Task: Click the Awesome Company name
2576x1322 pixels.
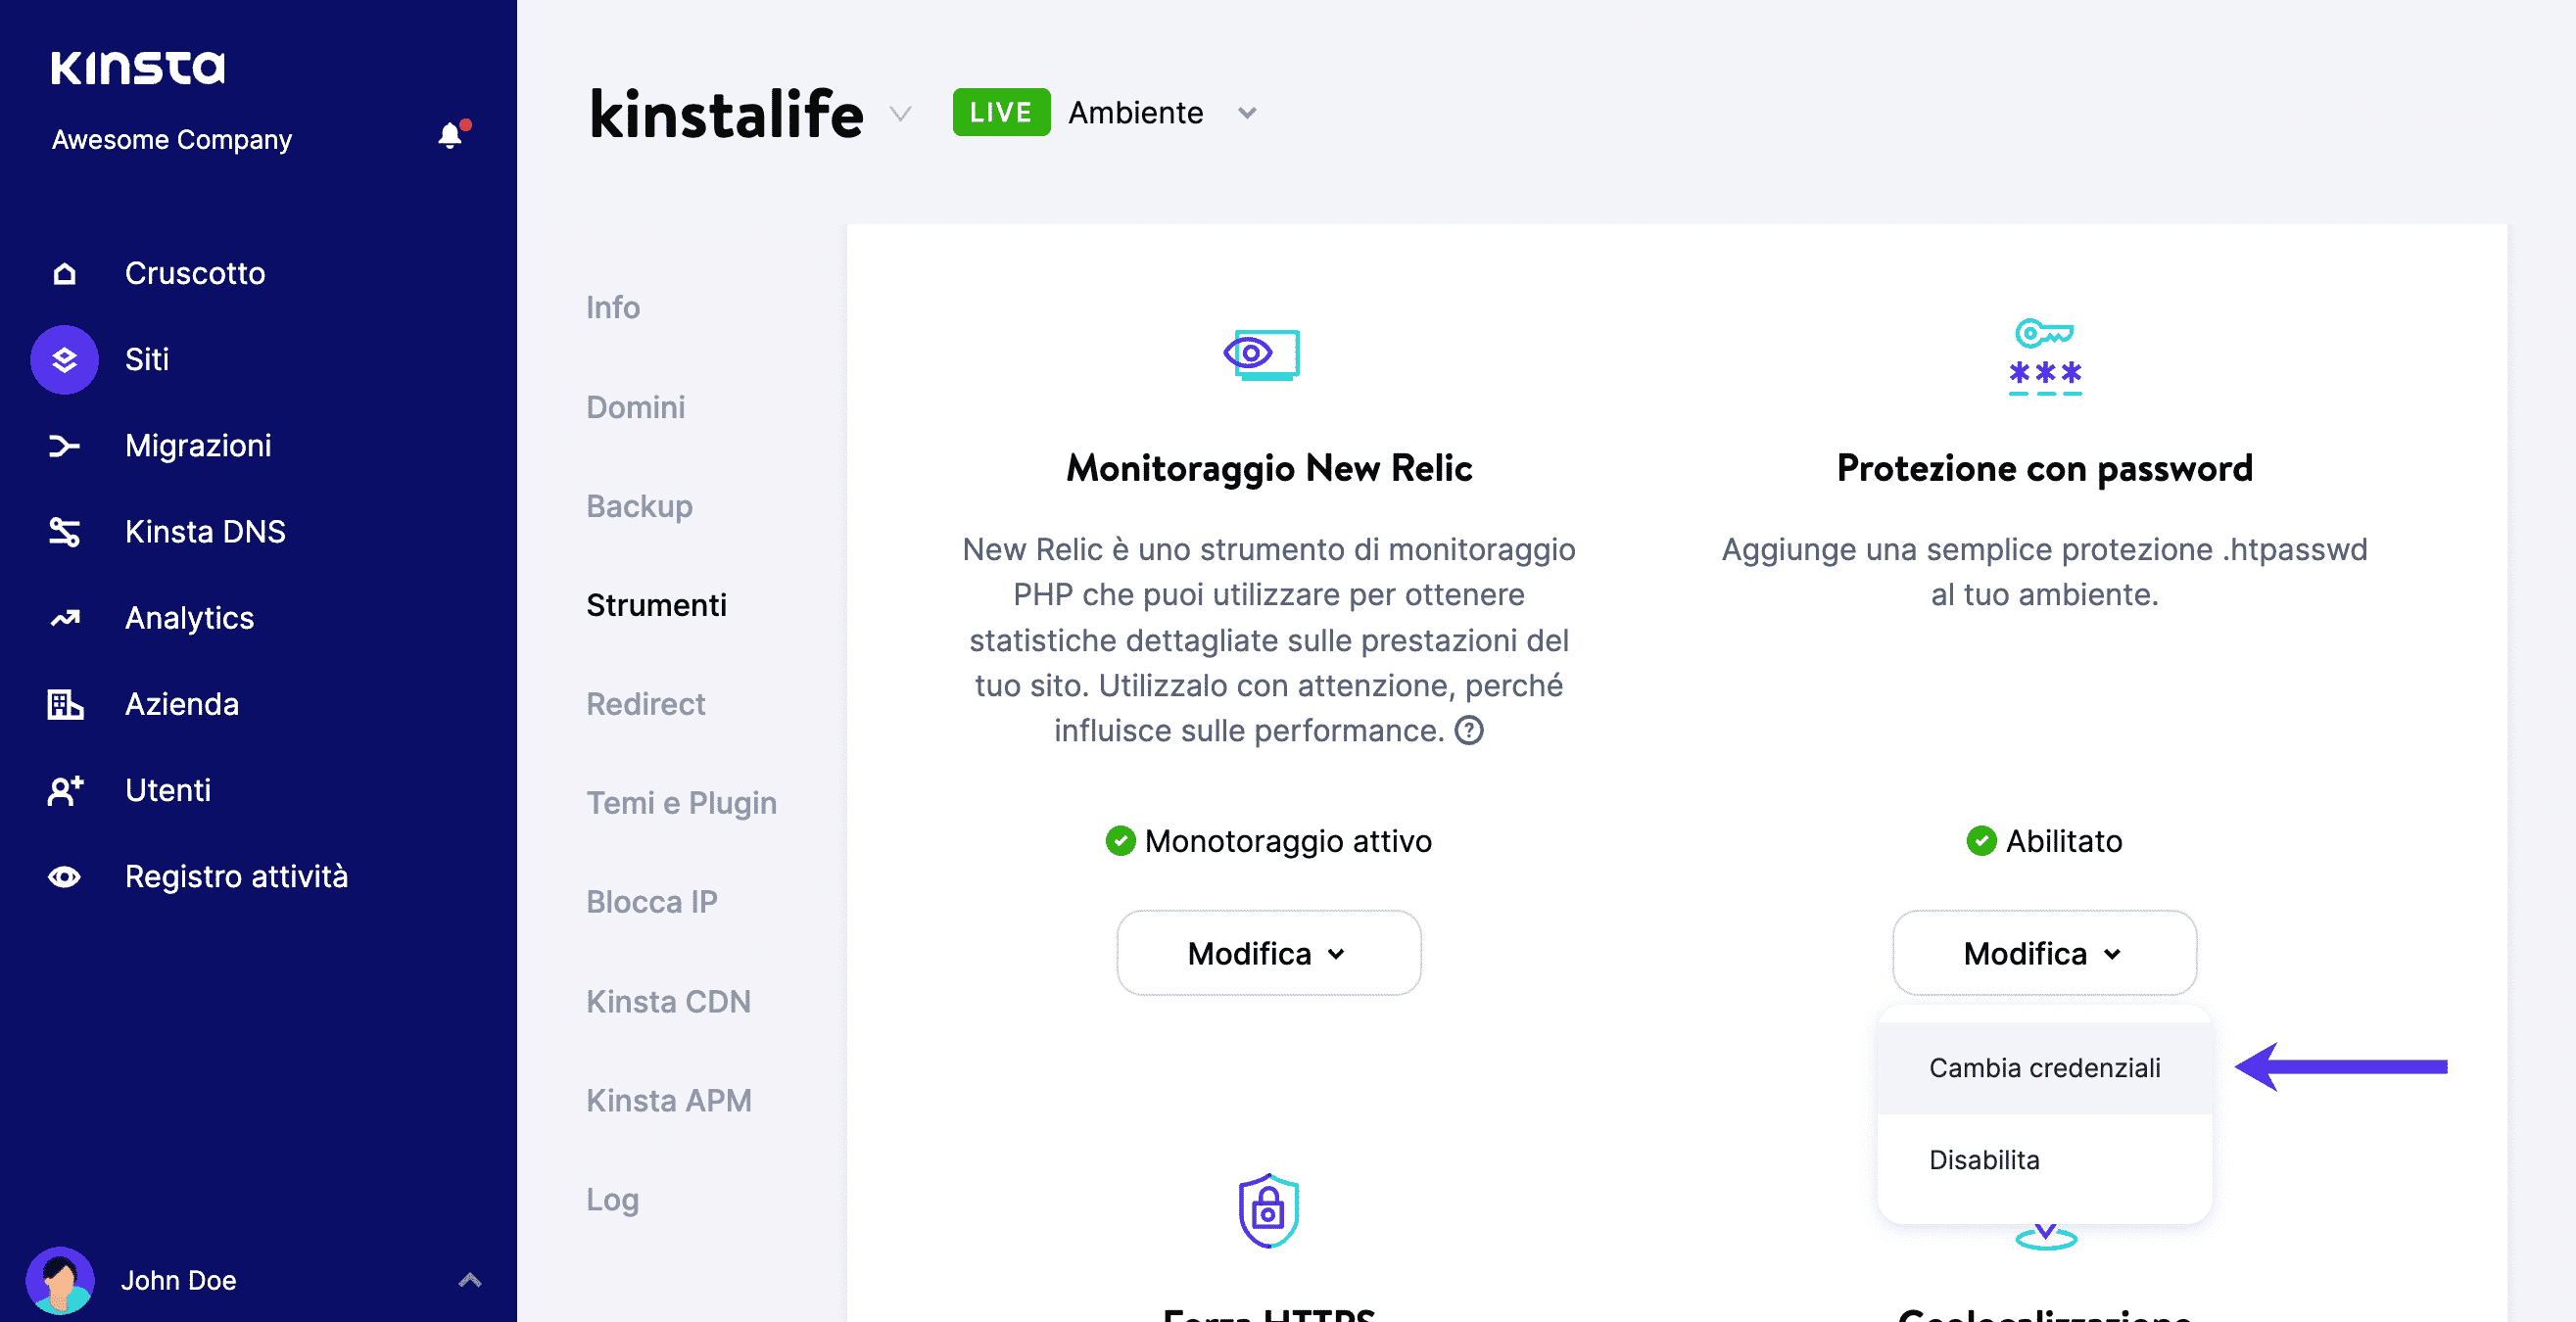Action: pyautogui.click(x=172, y=139)
